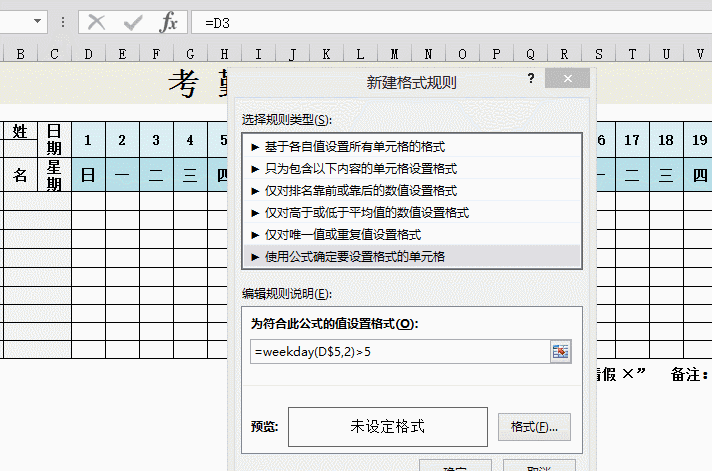
Task: Open help with the question mark icon
Action: (x=531, y=79)
